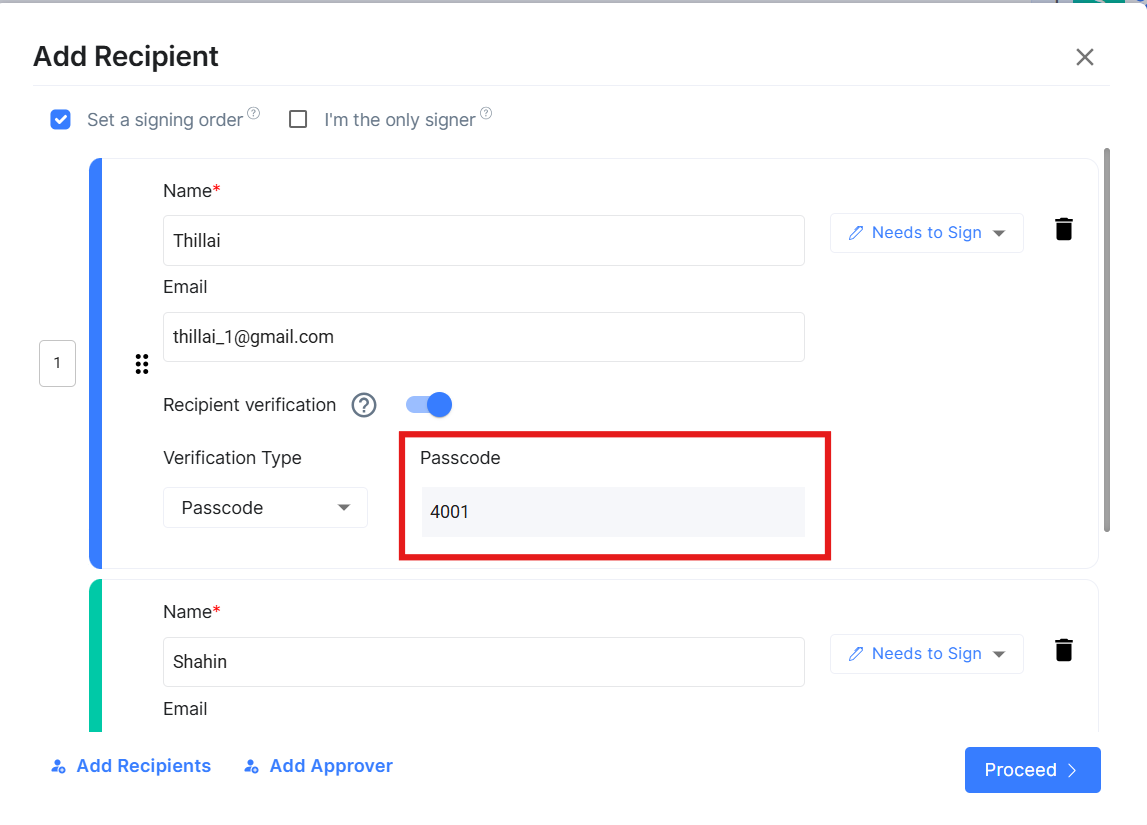
Task: Click the signing order number 1 box
Action: 57,363
